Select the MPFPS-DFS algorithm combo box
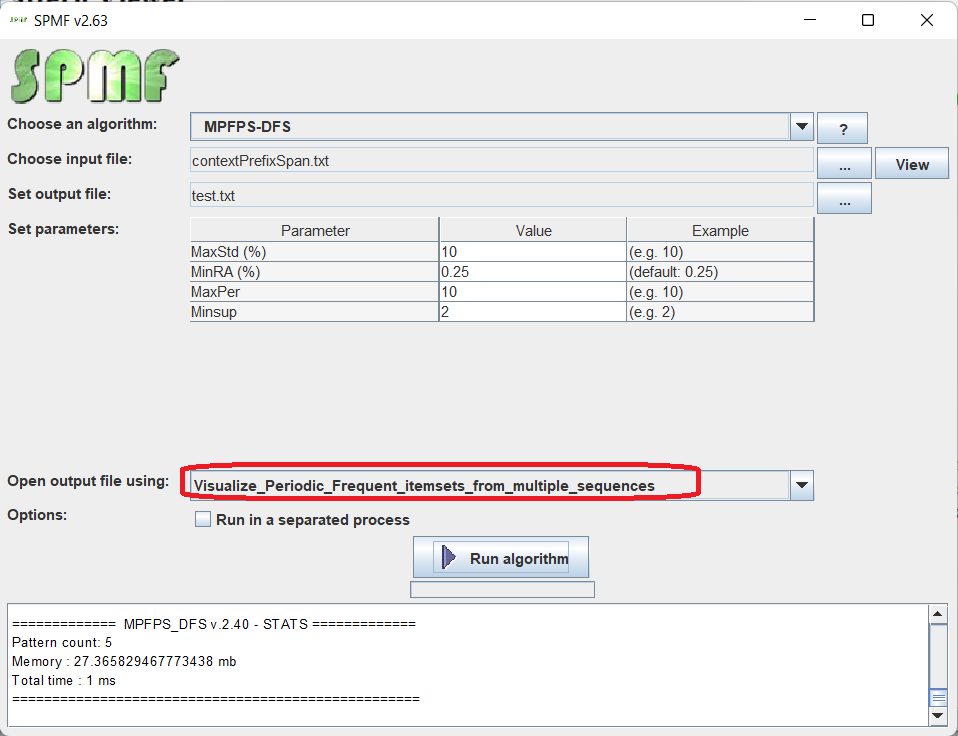Image resolution: width=958 pixels, height=736 pixels. pyautogui.click(x=490, y=127)
